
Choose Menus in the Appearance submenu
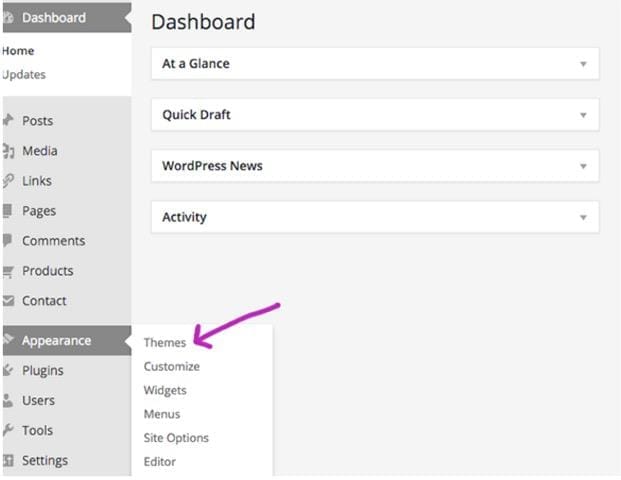162,414
